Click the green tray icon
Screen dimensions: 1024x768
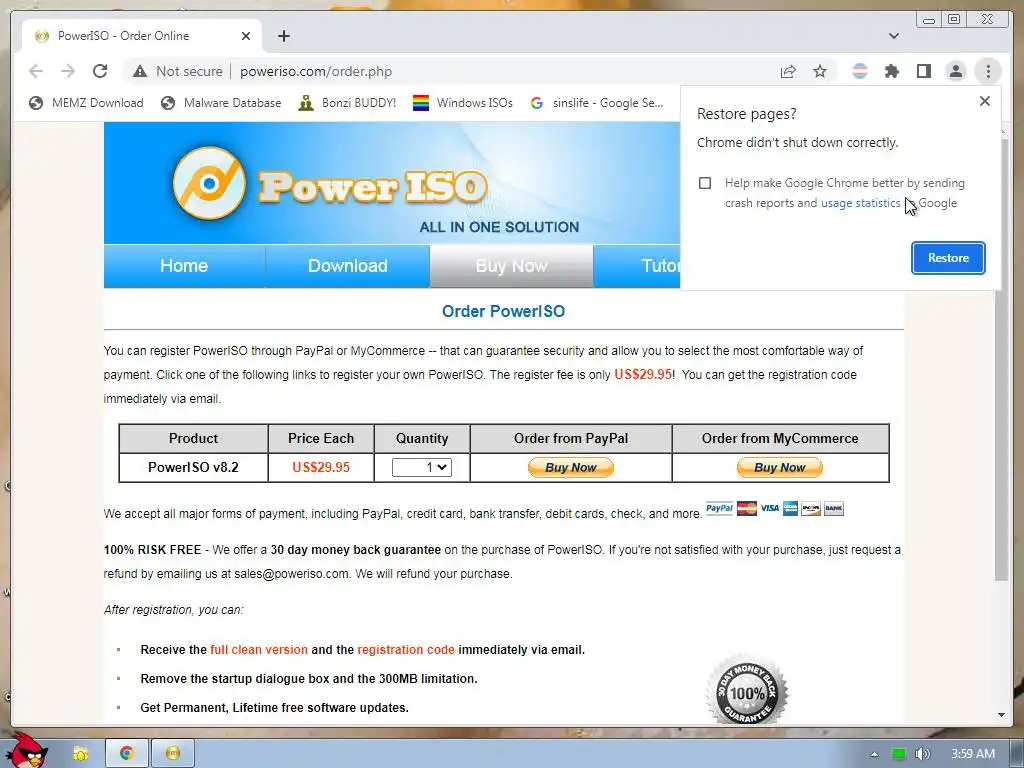coord(899,754)
